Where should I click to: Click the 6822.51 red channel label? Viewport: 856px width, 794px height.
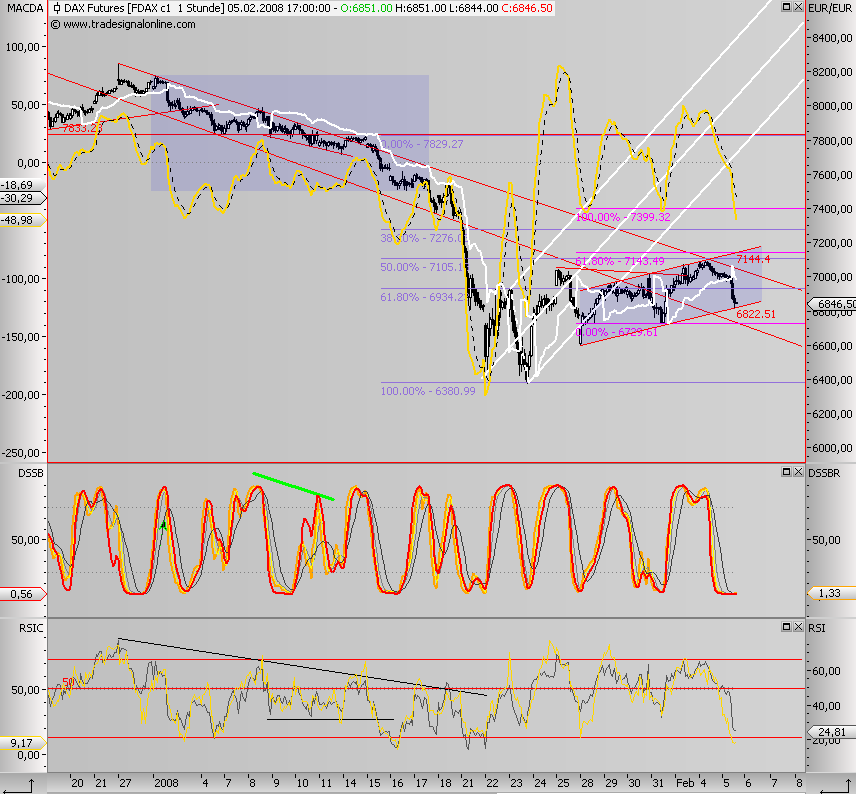756,314
